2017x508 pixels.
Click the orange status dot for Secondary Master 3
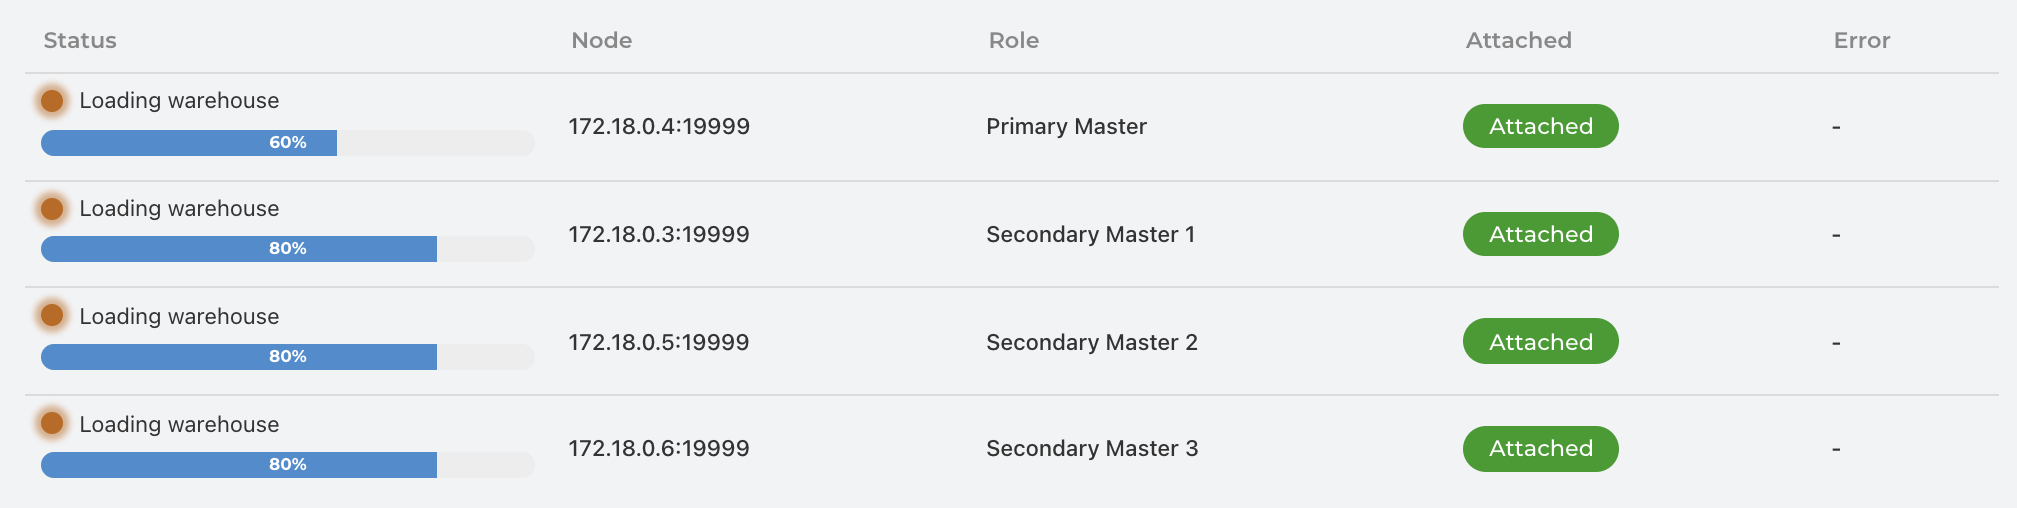(52, 423)
